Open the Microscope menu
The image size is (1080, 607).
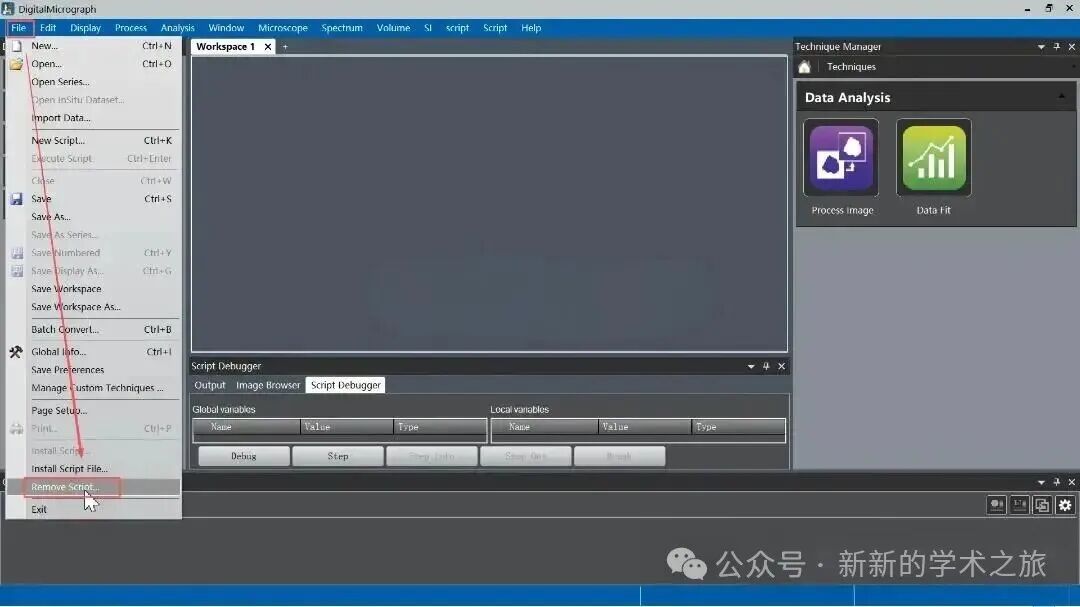282,28
